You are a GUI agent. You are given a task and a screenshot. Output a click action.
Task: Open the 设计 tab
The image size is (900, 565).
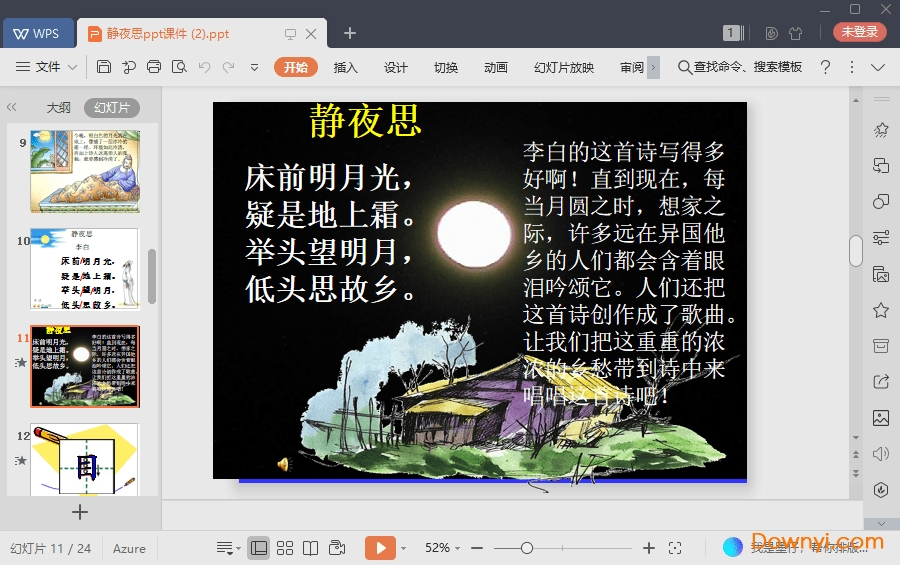tap(395, 67)
